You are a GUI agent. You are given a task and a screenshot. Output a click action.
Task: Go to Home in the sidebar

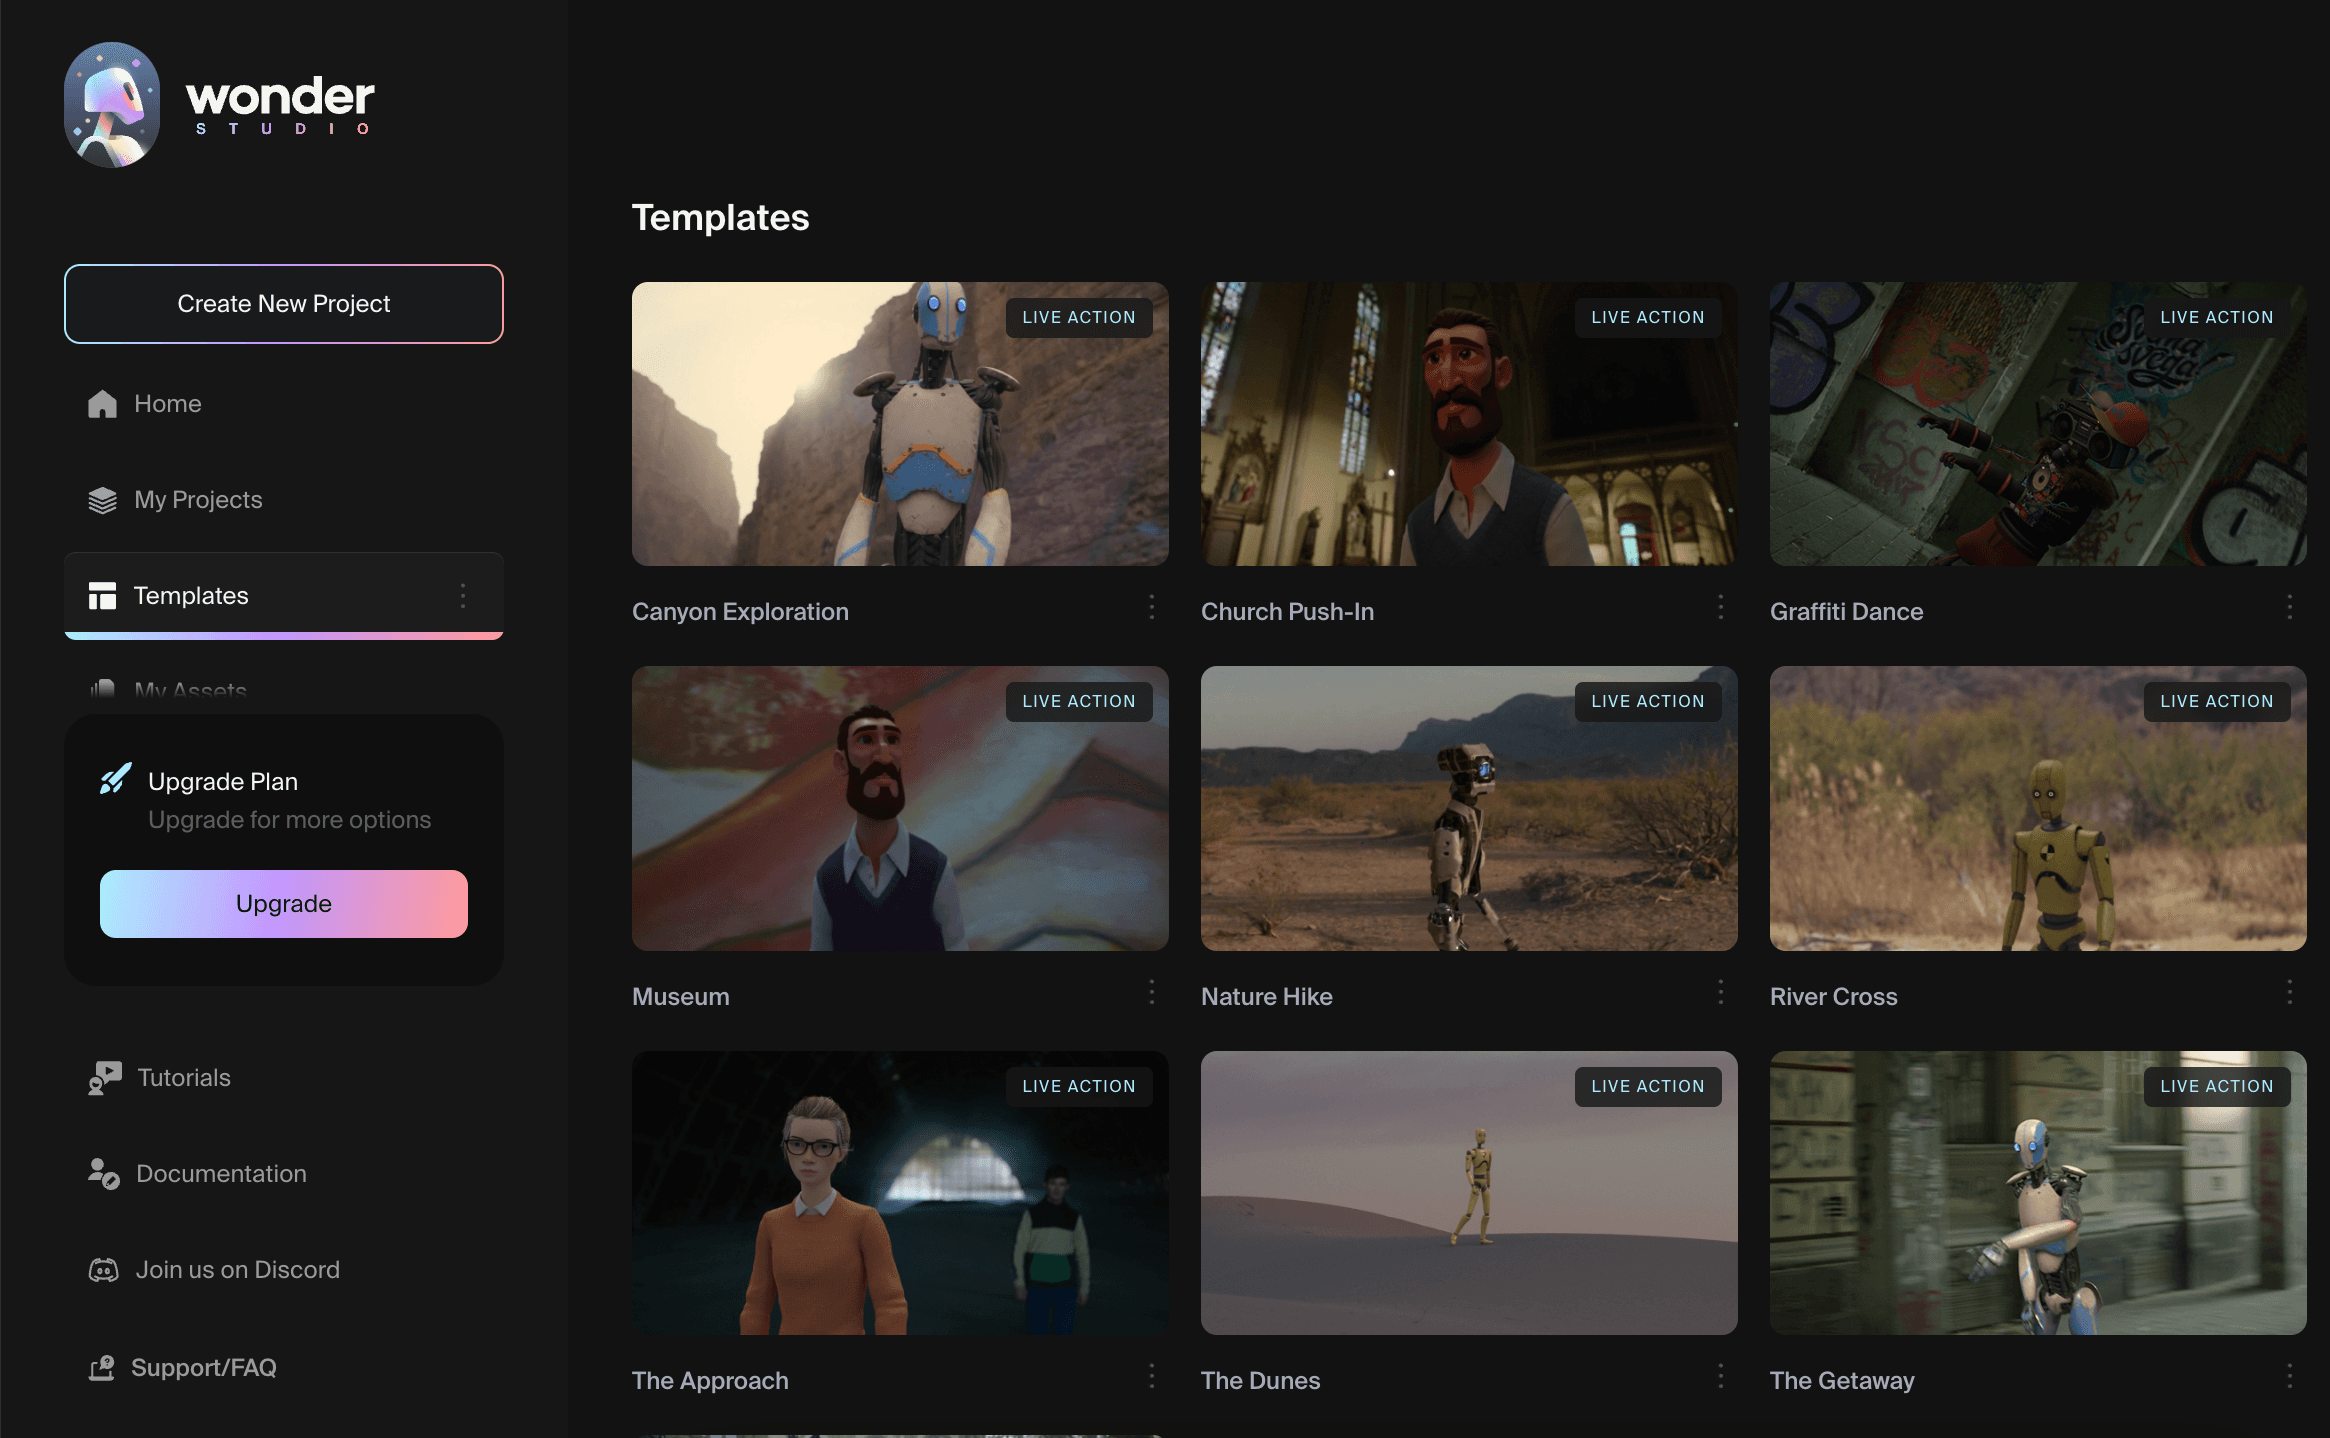tap(284, 404)
